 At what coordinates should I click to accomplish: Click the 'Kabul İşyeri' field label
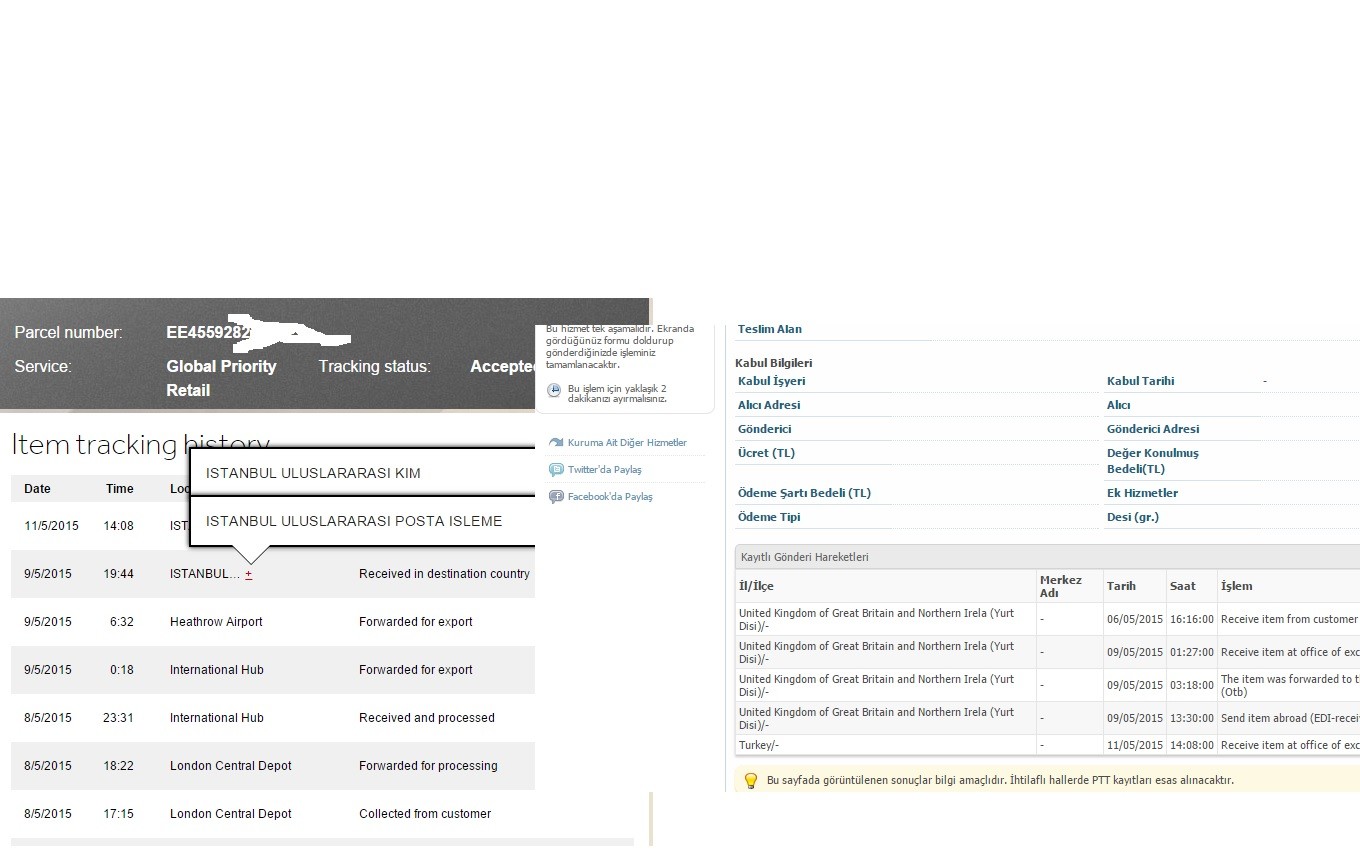[x=771, y=381]
